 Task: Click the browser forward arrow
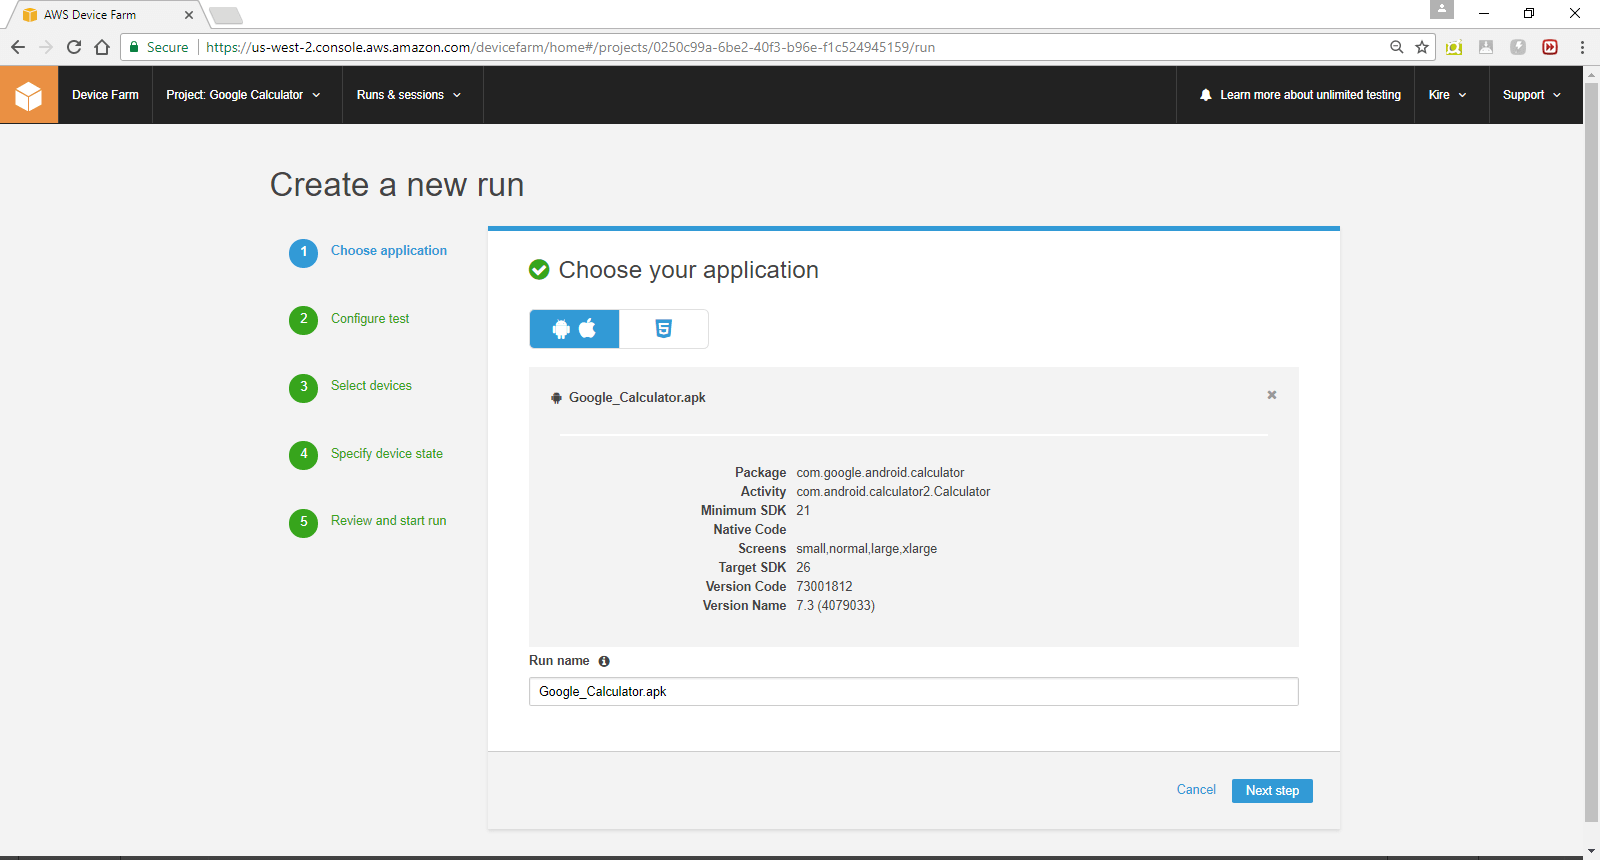[x=46, y=47]
